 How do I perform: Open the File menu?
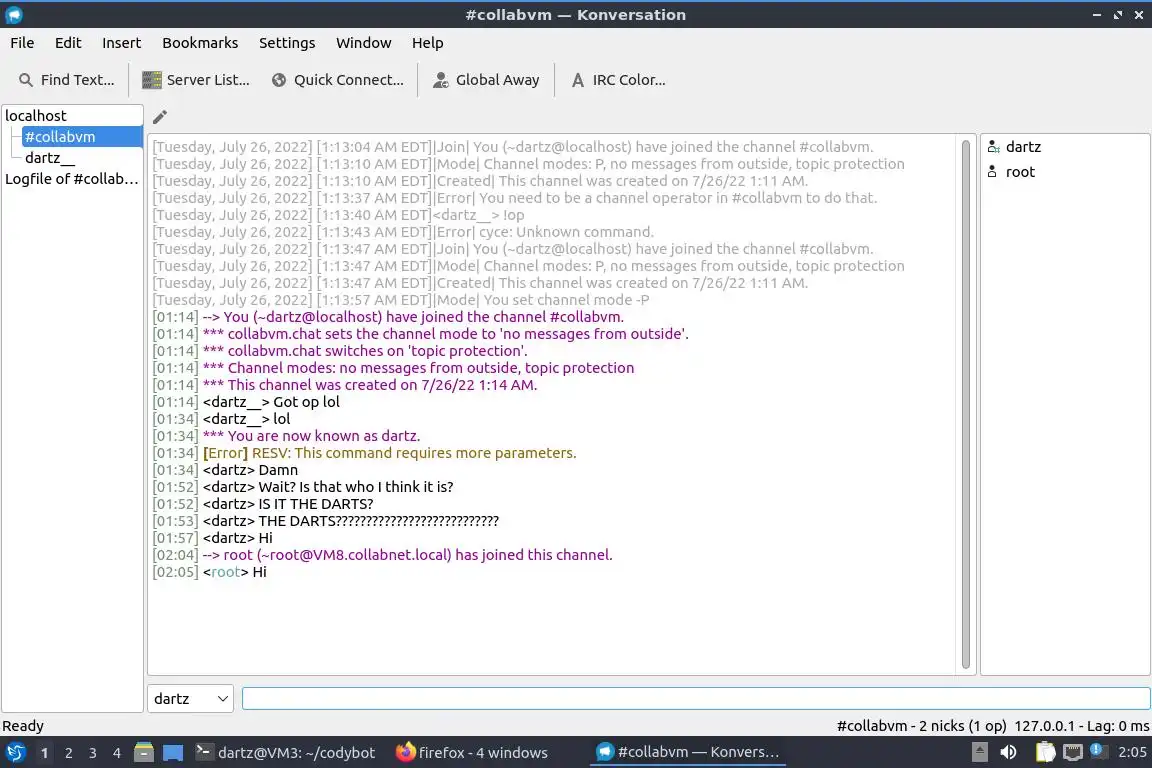point(22,43)
